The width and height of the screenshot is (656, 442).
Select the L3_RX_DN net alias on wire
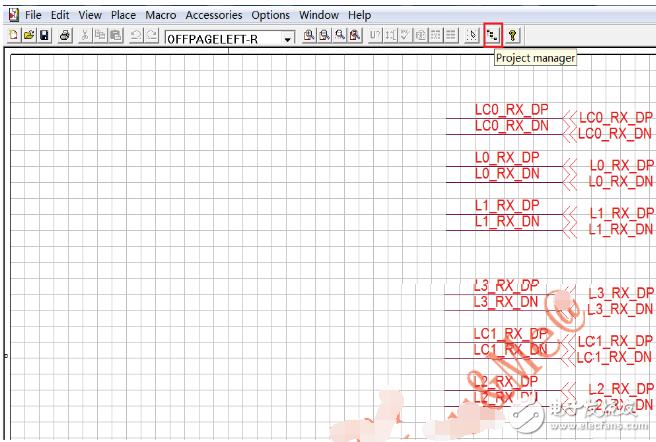pos(506,302)
